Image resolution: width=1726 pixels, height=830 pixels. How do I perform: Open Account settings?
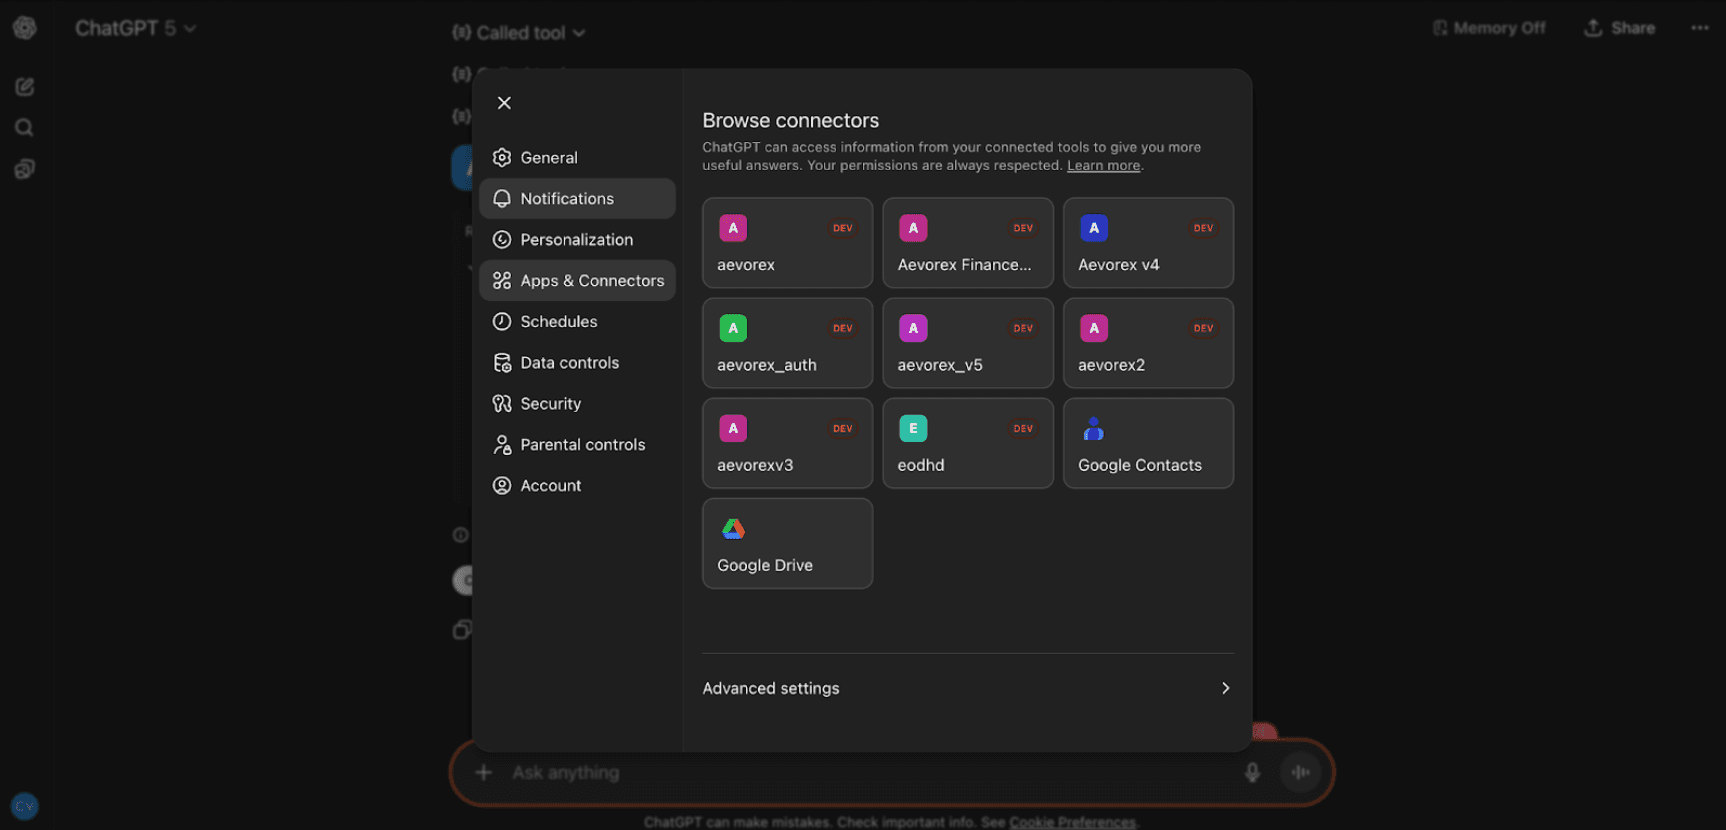577,486
